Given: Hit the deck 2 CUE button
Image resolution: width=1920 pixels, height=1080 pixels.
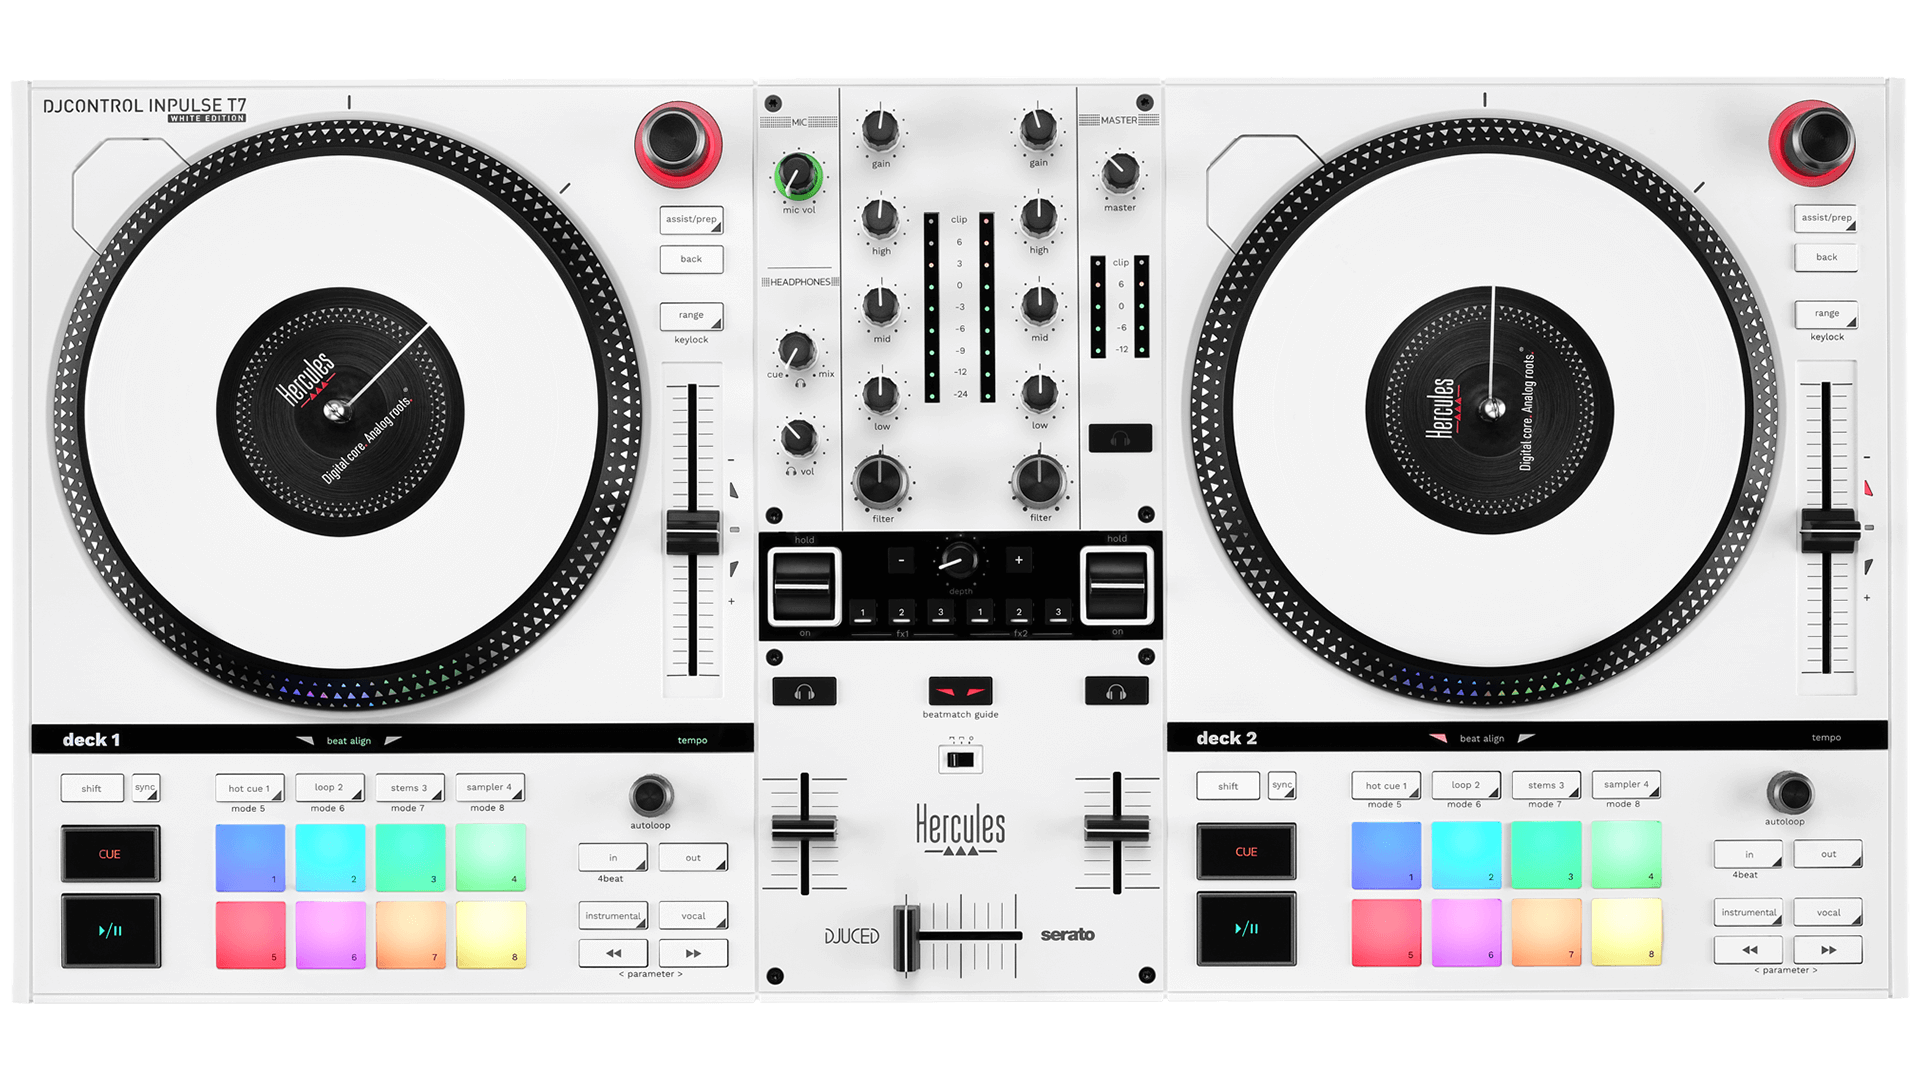Looking at the screenshot, I should click(1246, 852).
